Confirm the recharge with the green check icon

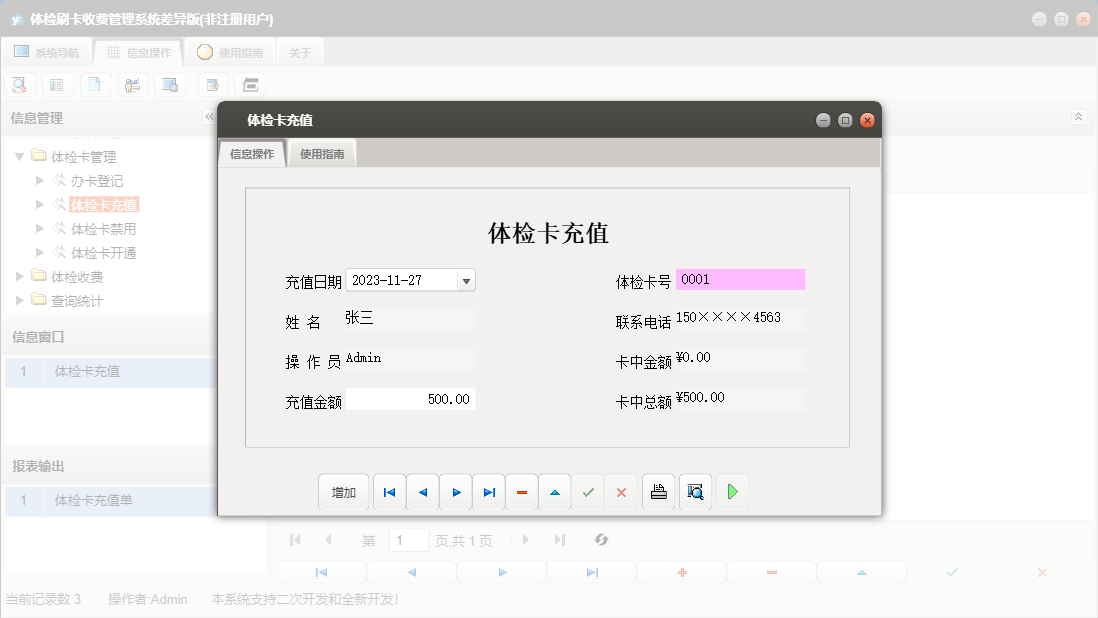(588, 491)
